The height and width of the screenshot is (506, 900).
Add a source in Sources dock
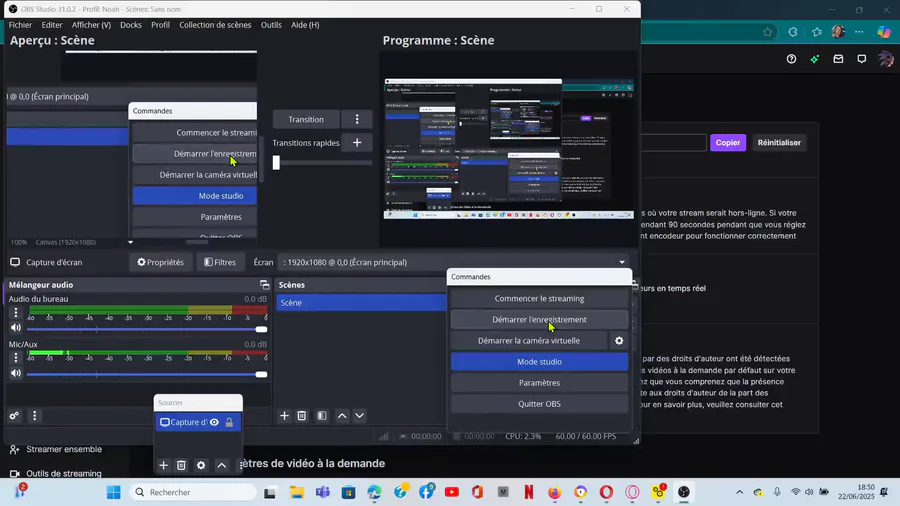tap(163, 465)
